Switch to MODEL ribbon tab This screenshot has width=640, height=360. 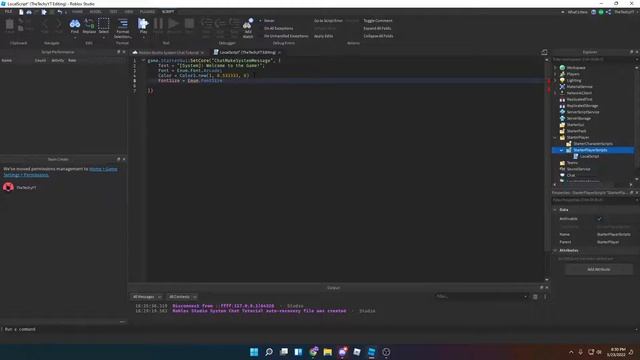[x=96, y=12]
